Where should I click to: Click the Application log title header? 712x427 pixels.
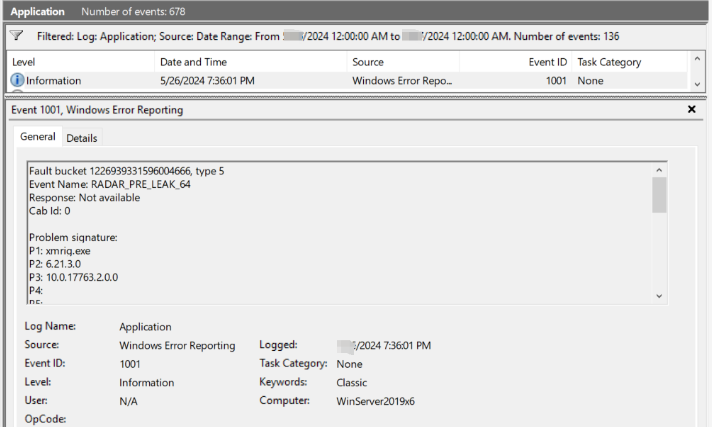[x=37, y=11]
